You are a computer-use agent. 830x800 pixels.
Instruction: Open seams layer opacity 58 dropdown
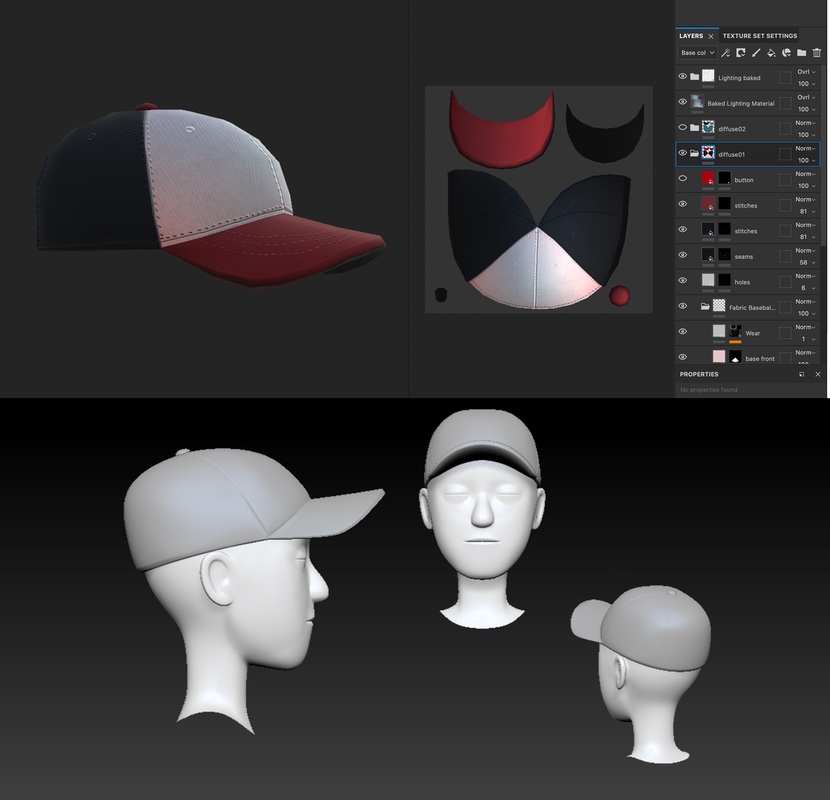coord(807,263)
